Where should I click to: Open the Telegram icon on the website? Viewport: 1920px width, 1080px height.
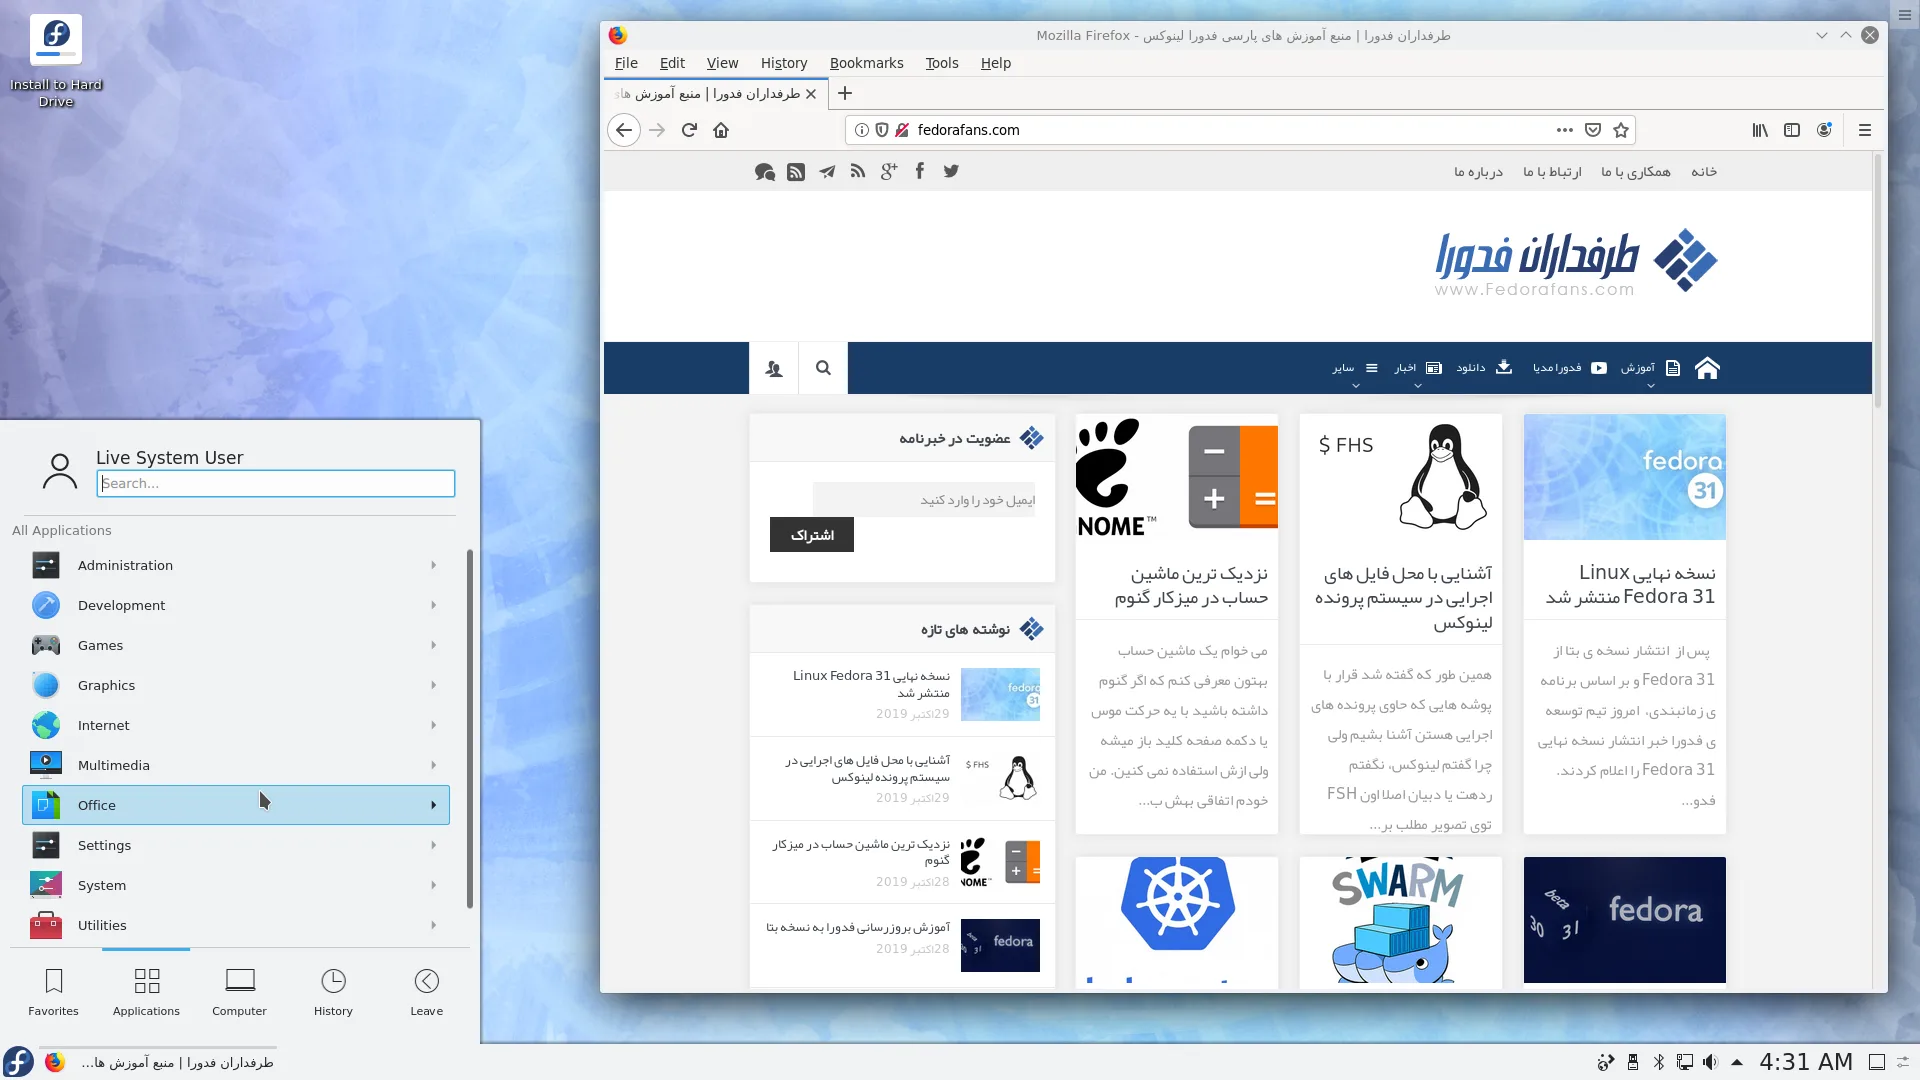click(x=827, y=172)
